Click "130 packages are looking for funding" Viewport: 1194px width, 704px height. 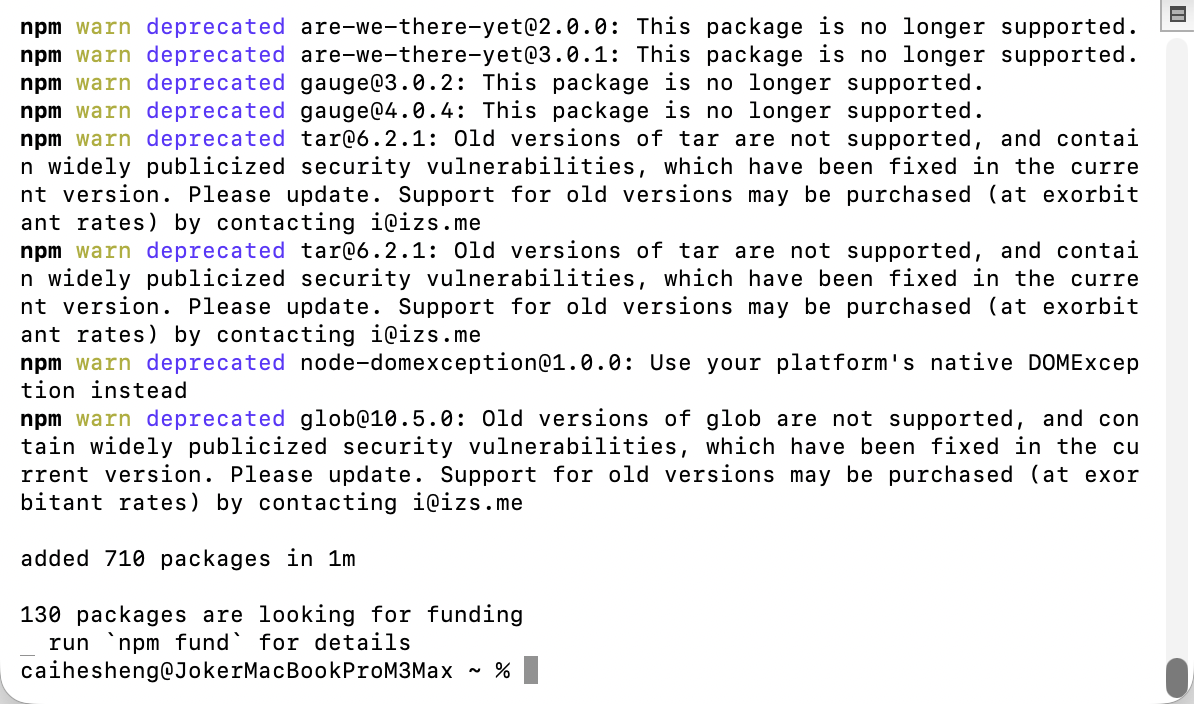coord(272,615)
